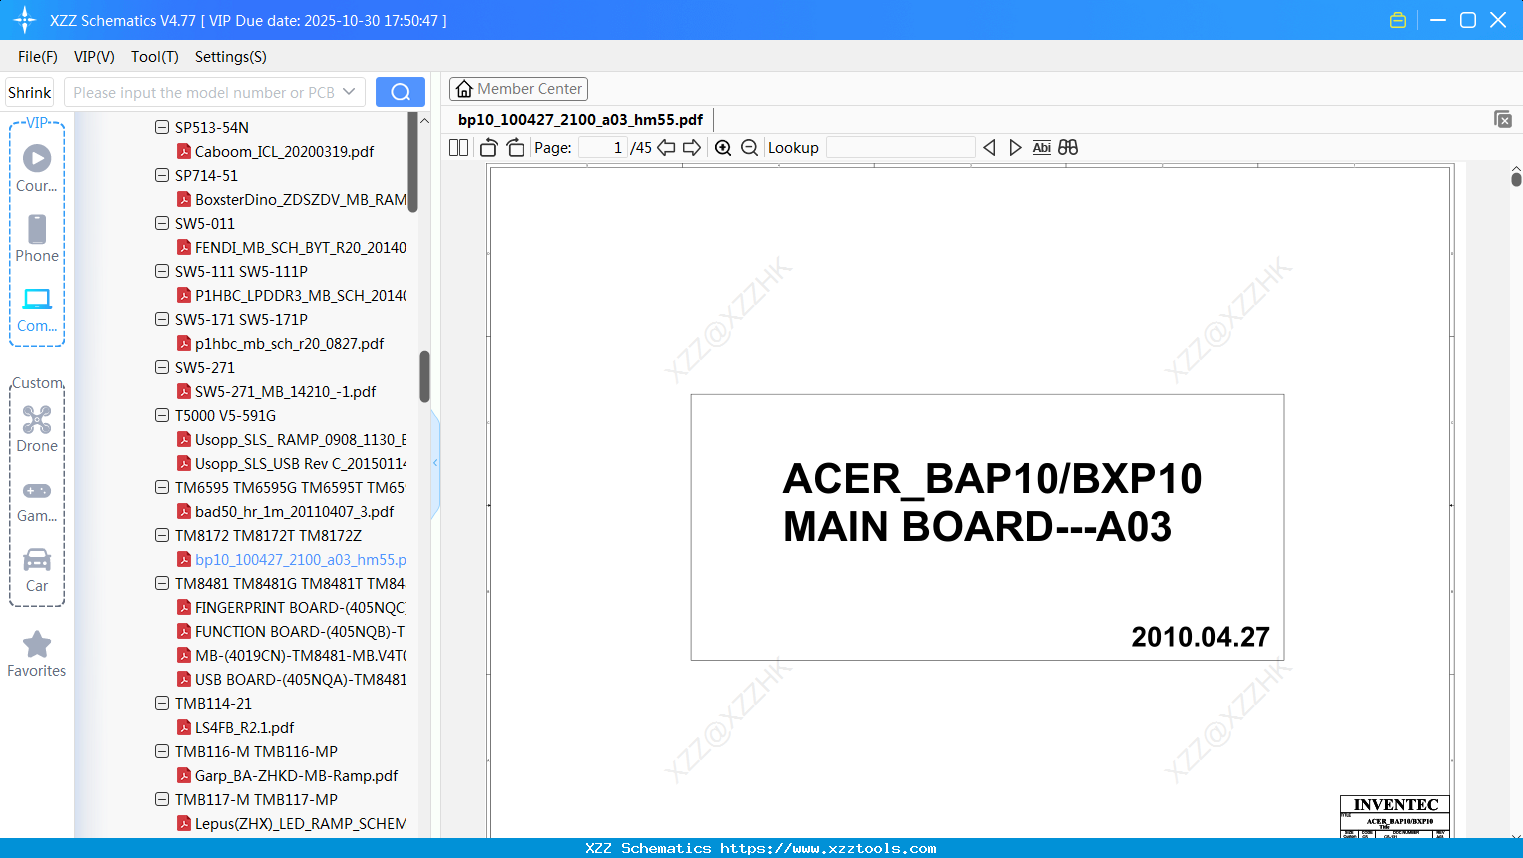Open the Game console category
Image resolution: width=1523 pixels, height=858 pixels.
(x=37, y=500)
